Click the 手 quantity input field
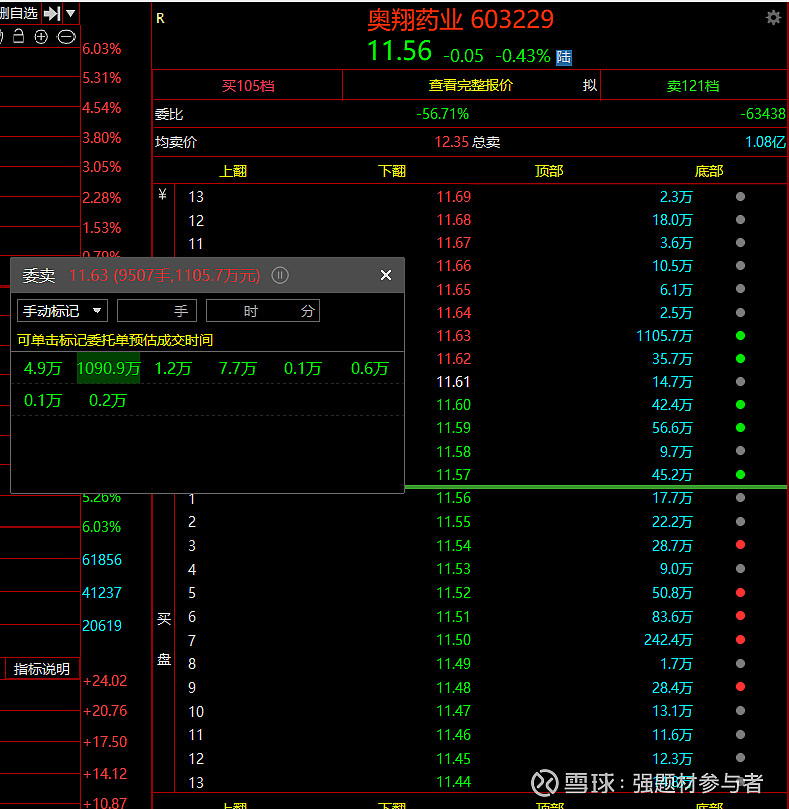The image size is (789, 809). pos(157,311)
